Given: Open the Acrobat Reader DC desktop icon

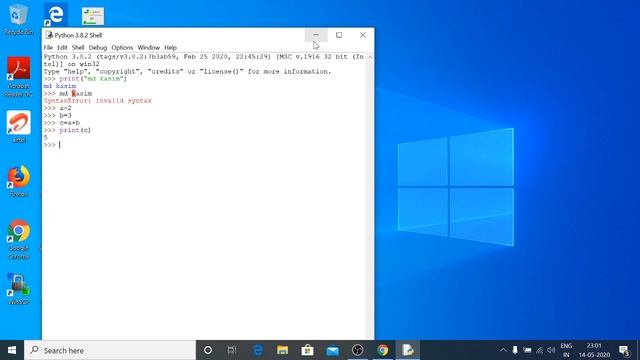Looking at the screenshot, I should pyautogui.click(x=18, y=77).
